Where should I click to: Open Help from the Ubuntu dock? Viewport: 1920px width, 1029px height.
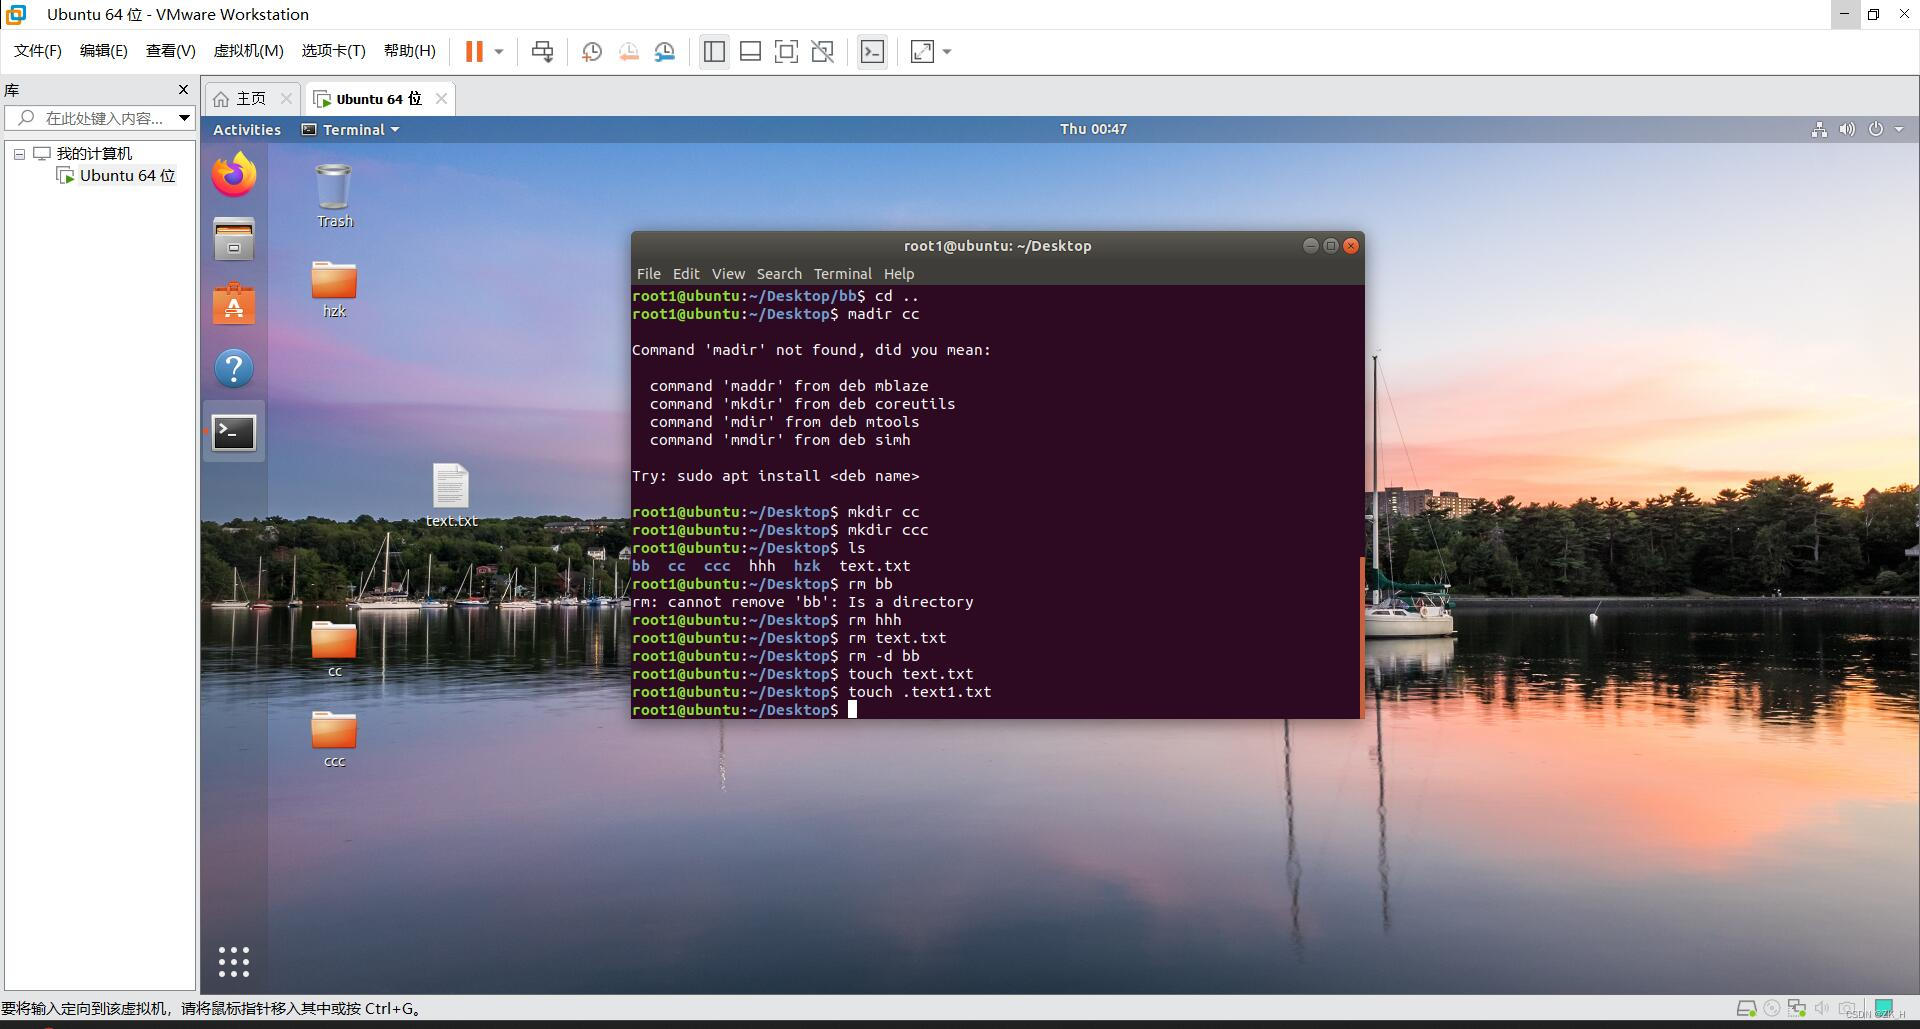234,368
